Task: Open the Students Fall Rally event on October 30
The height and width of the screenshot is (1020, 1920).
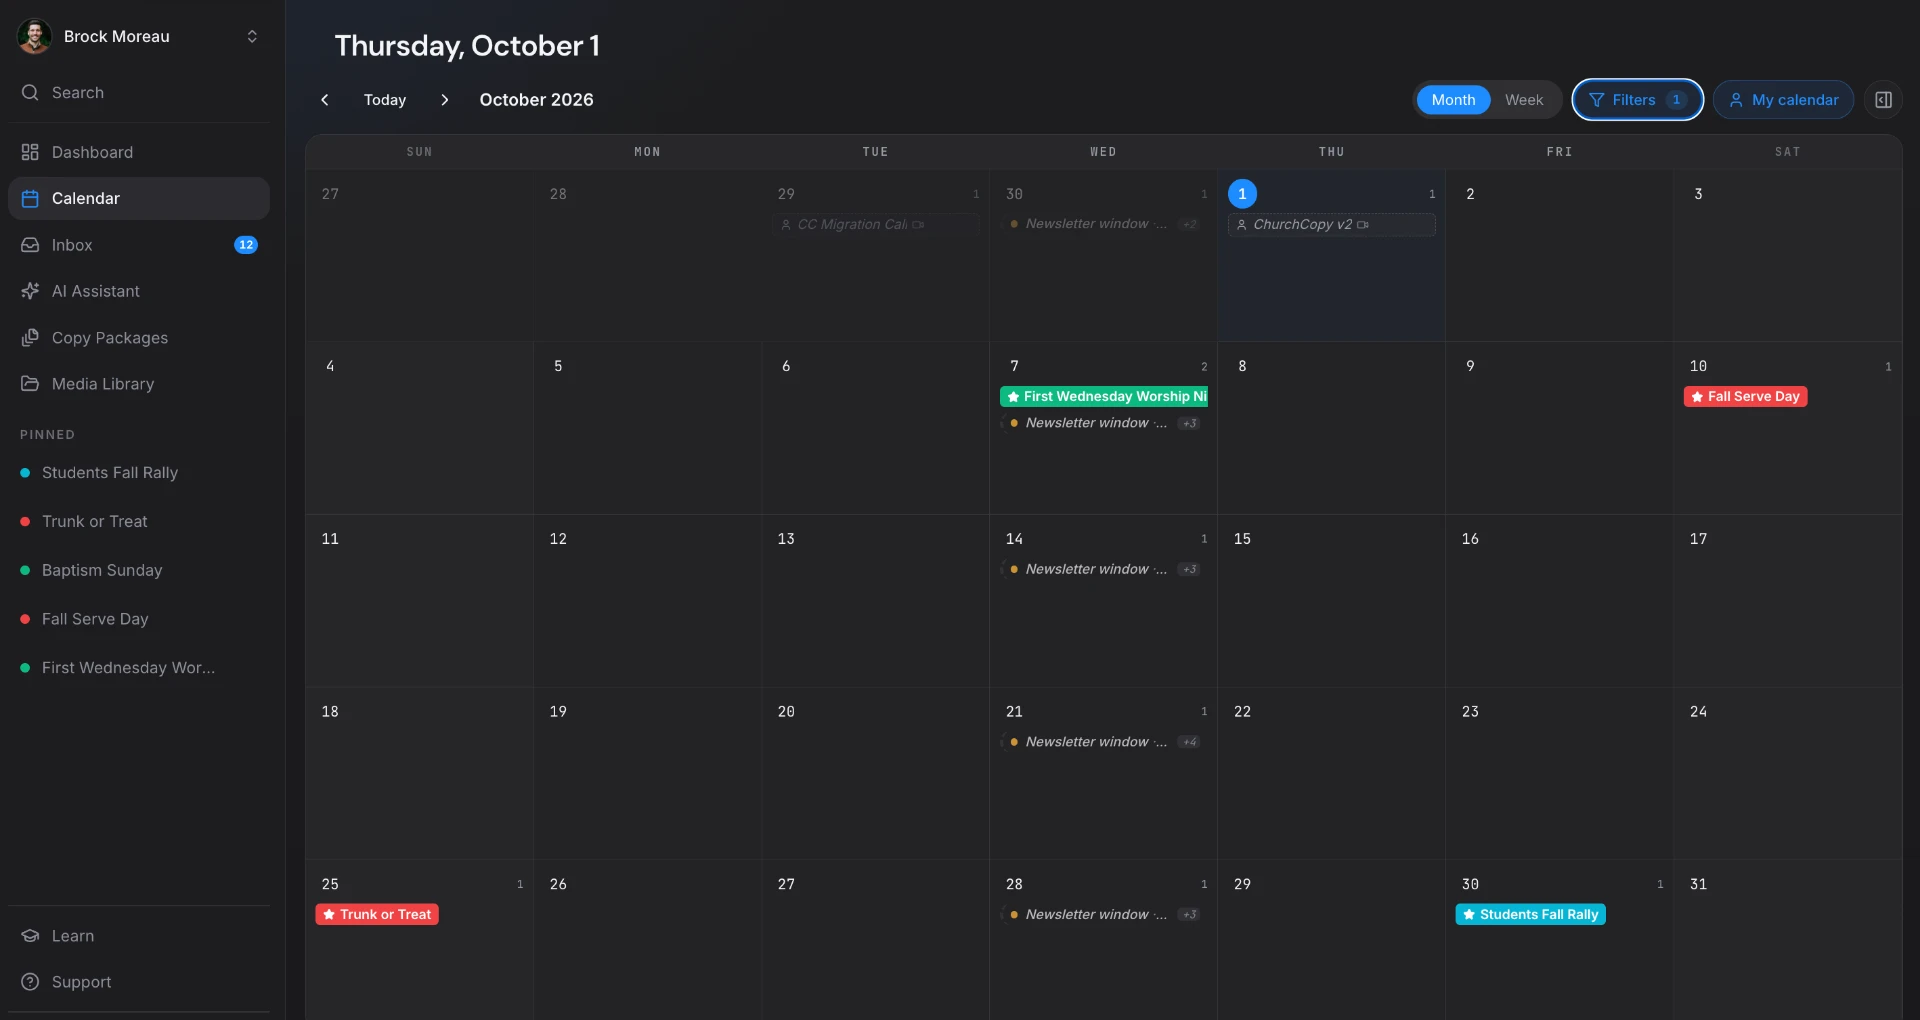Action: (x=1531, y=915)
